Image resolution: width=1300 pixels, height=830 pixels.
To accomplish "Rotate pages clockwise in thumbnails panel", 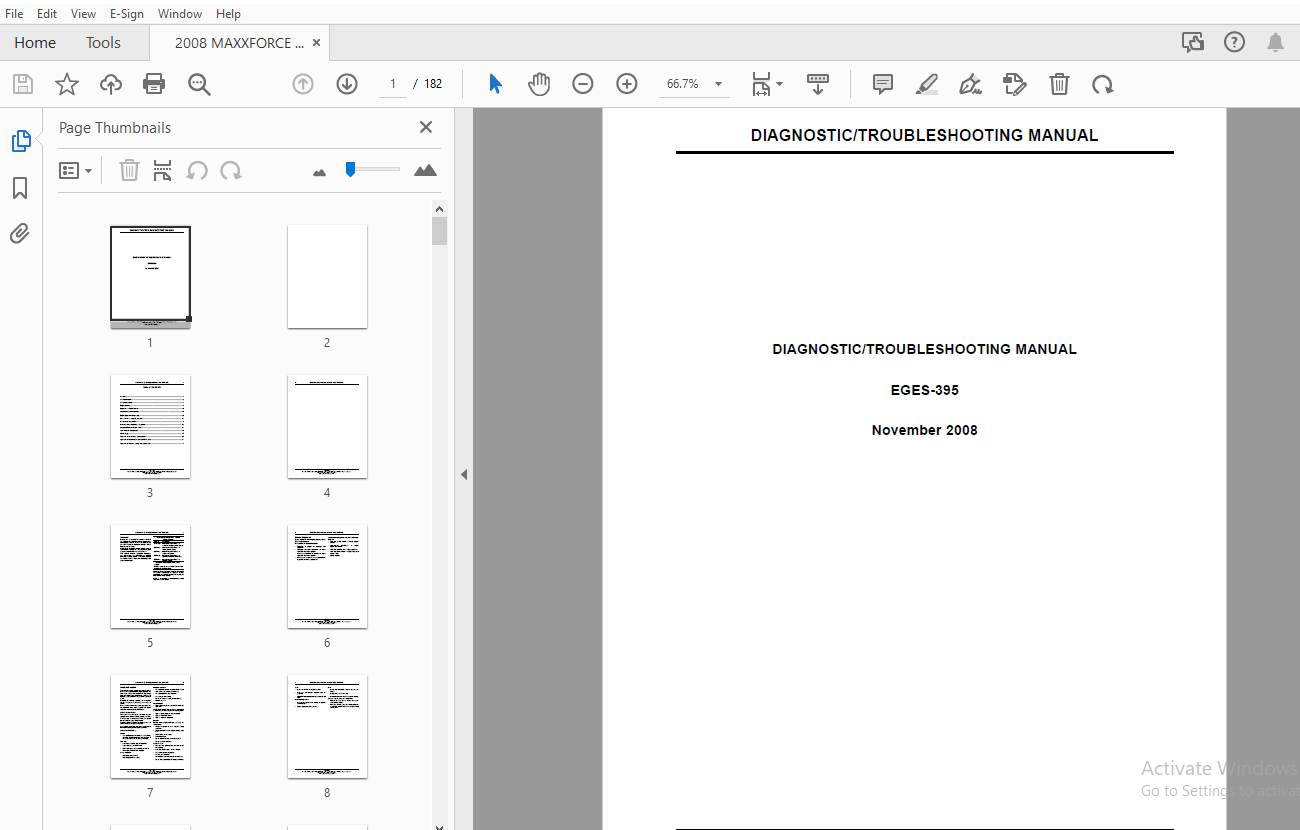I will 231,170.
